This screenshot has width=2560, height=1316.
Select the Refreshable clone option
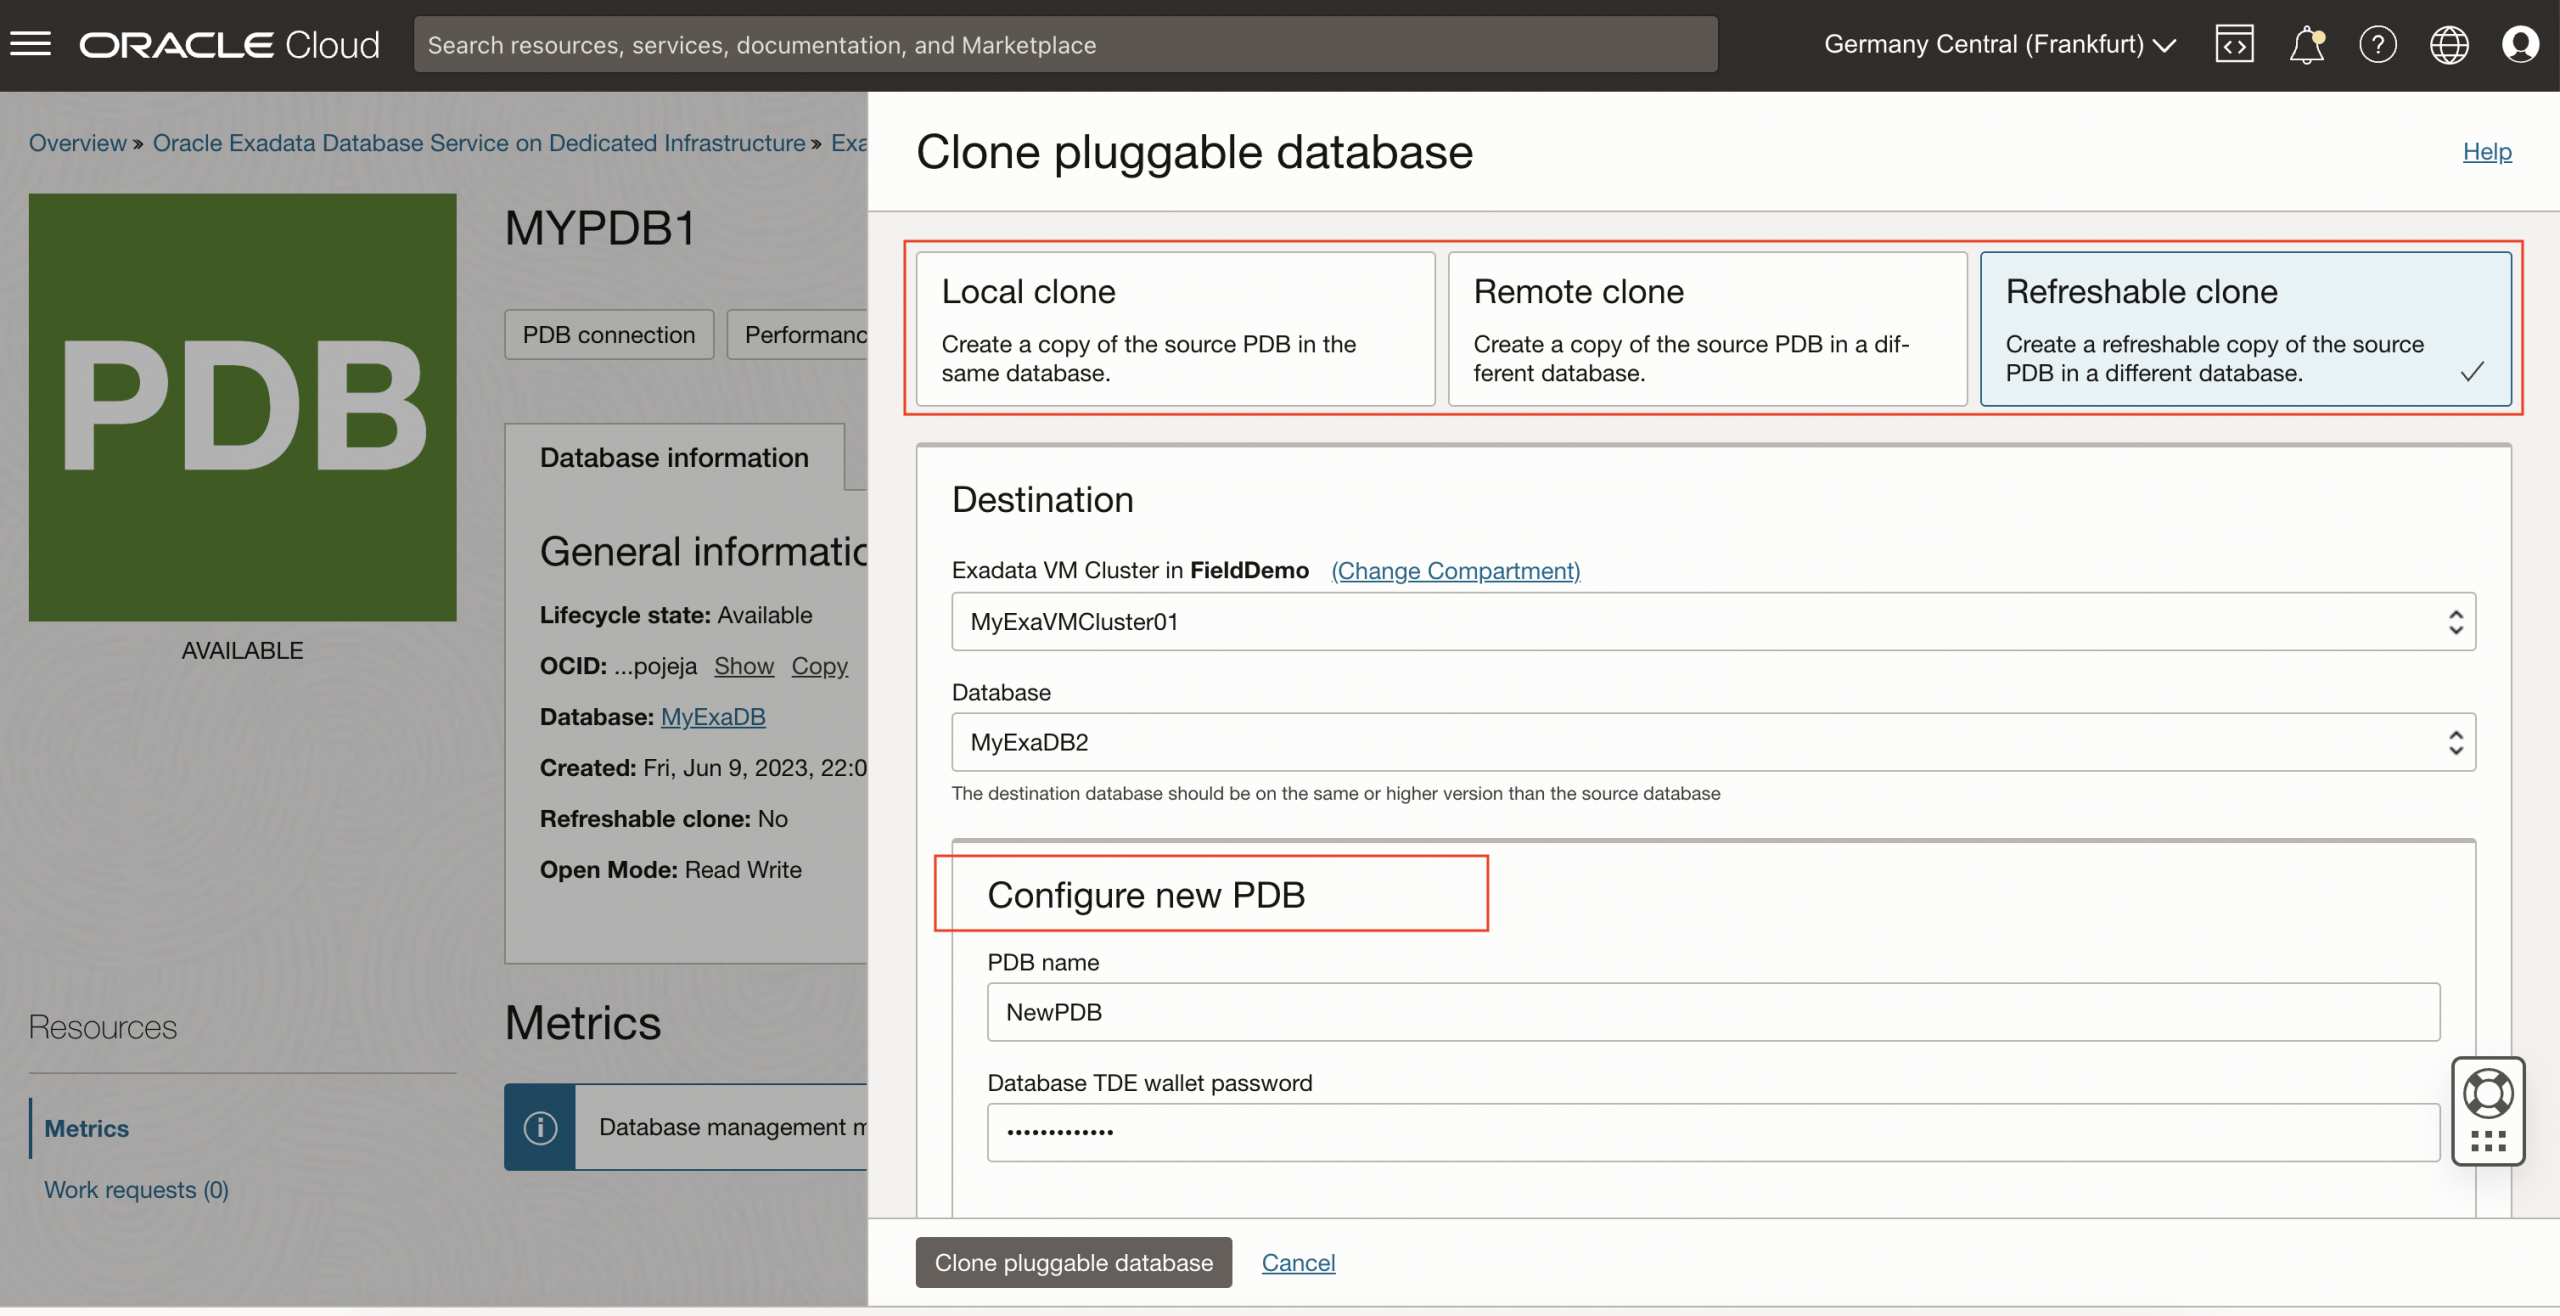(2246, 329)
